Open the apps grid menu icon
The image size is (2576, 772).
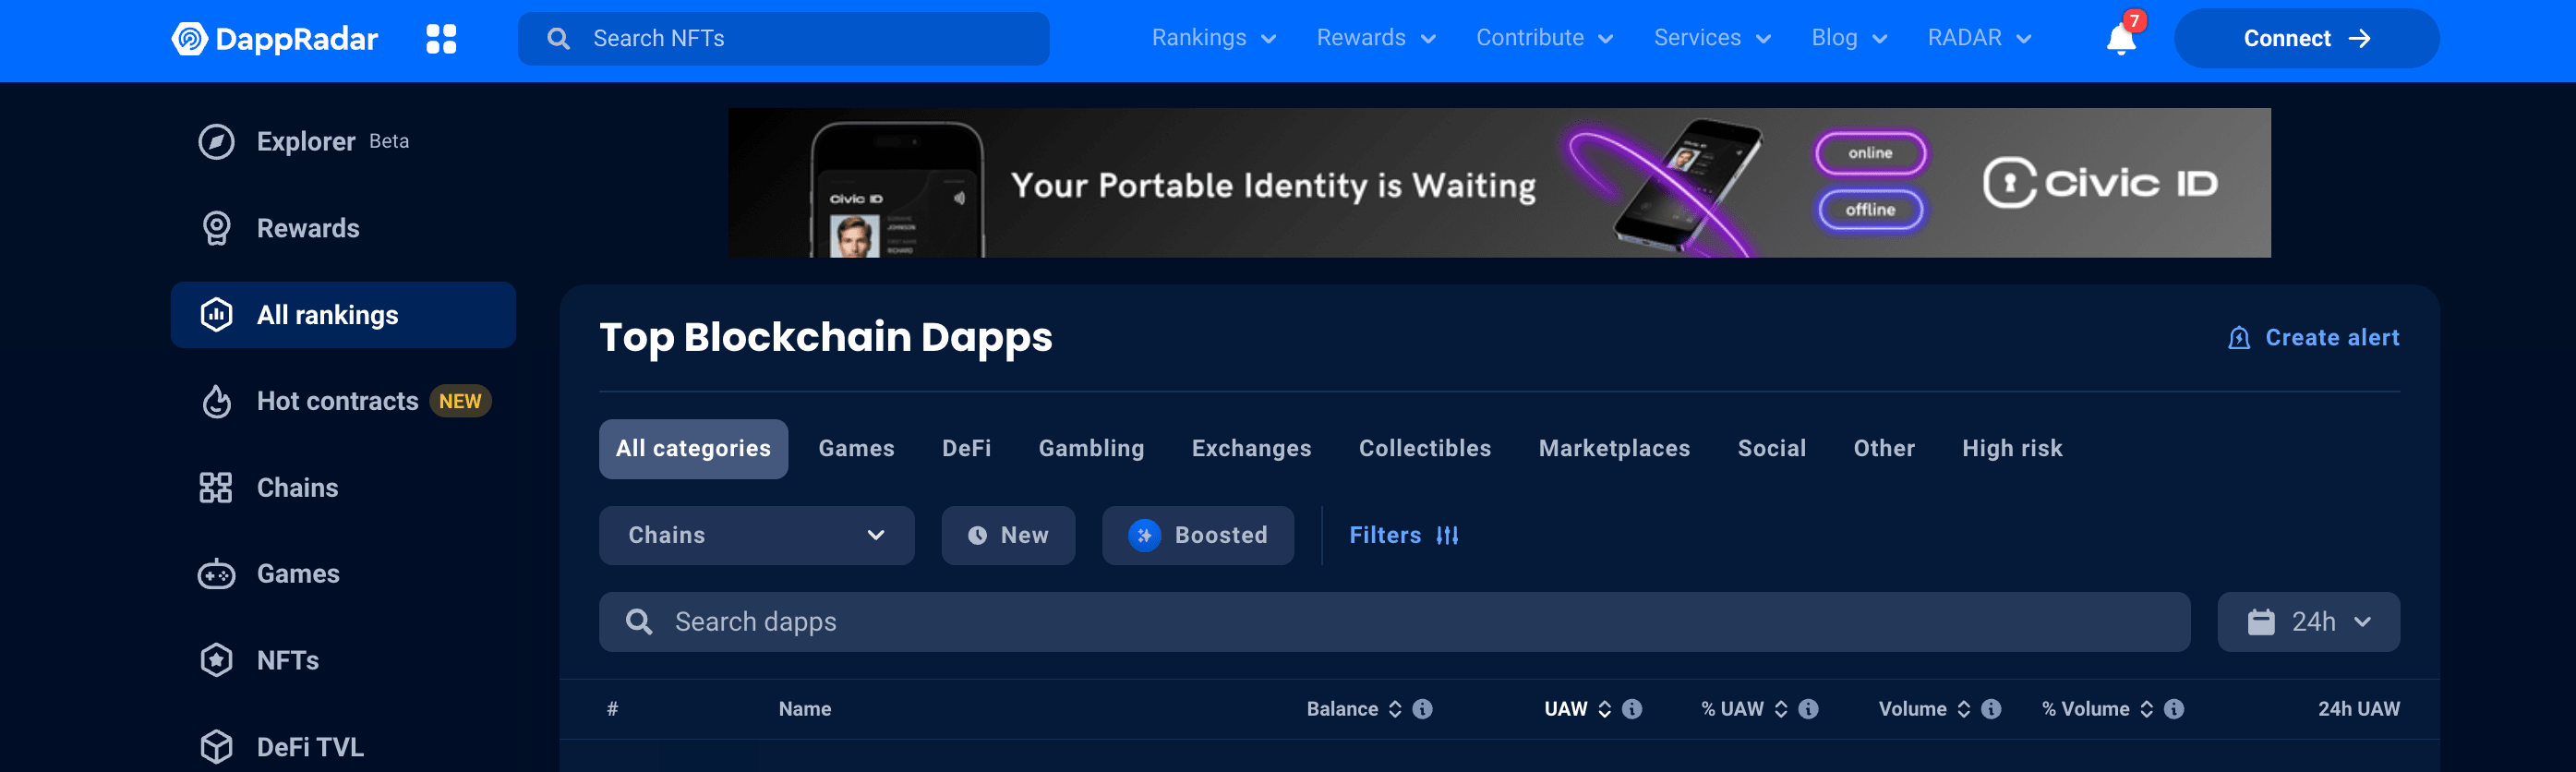[441, 39]
